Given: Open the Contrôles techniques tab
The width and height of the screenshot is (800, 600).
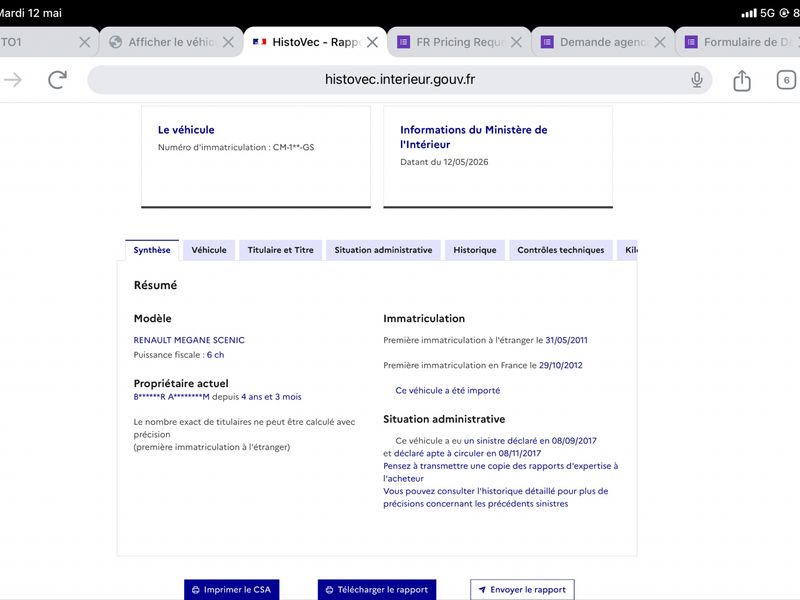Looking at the screenshot, I should click(x=561, y=250).
